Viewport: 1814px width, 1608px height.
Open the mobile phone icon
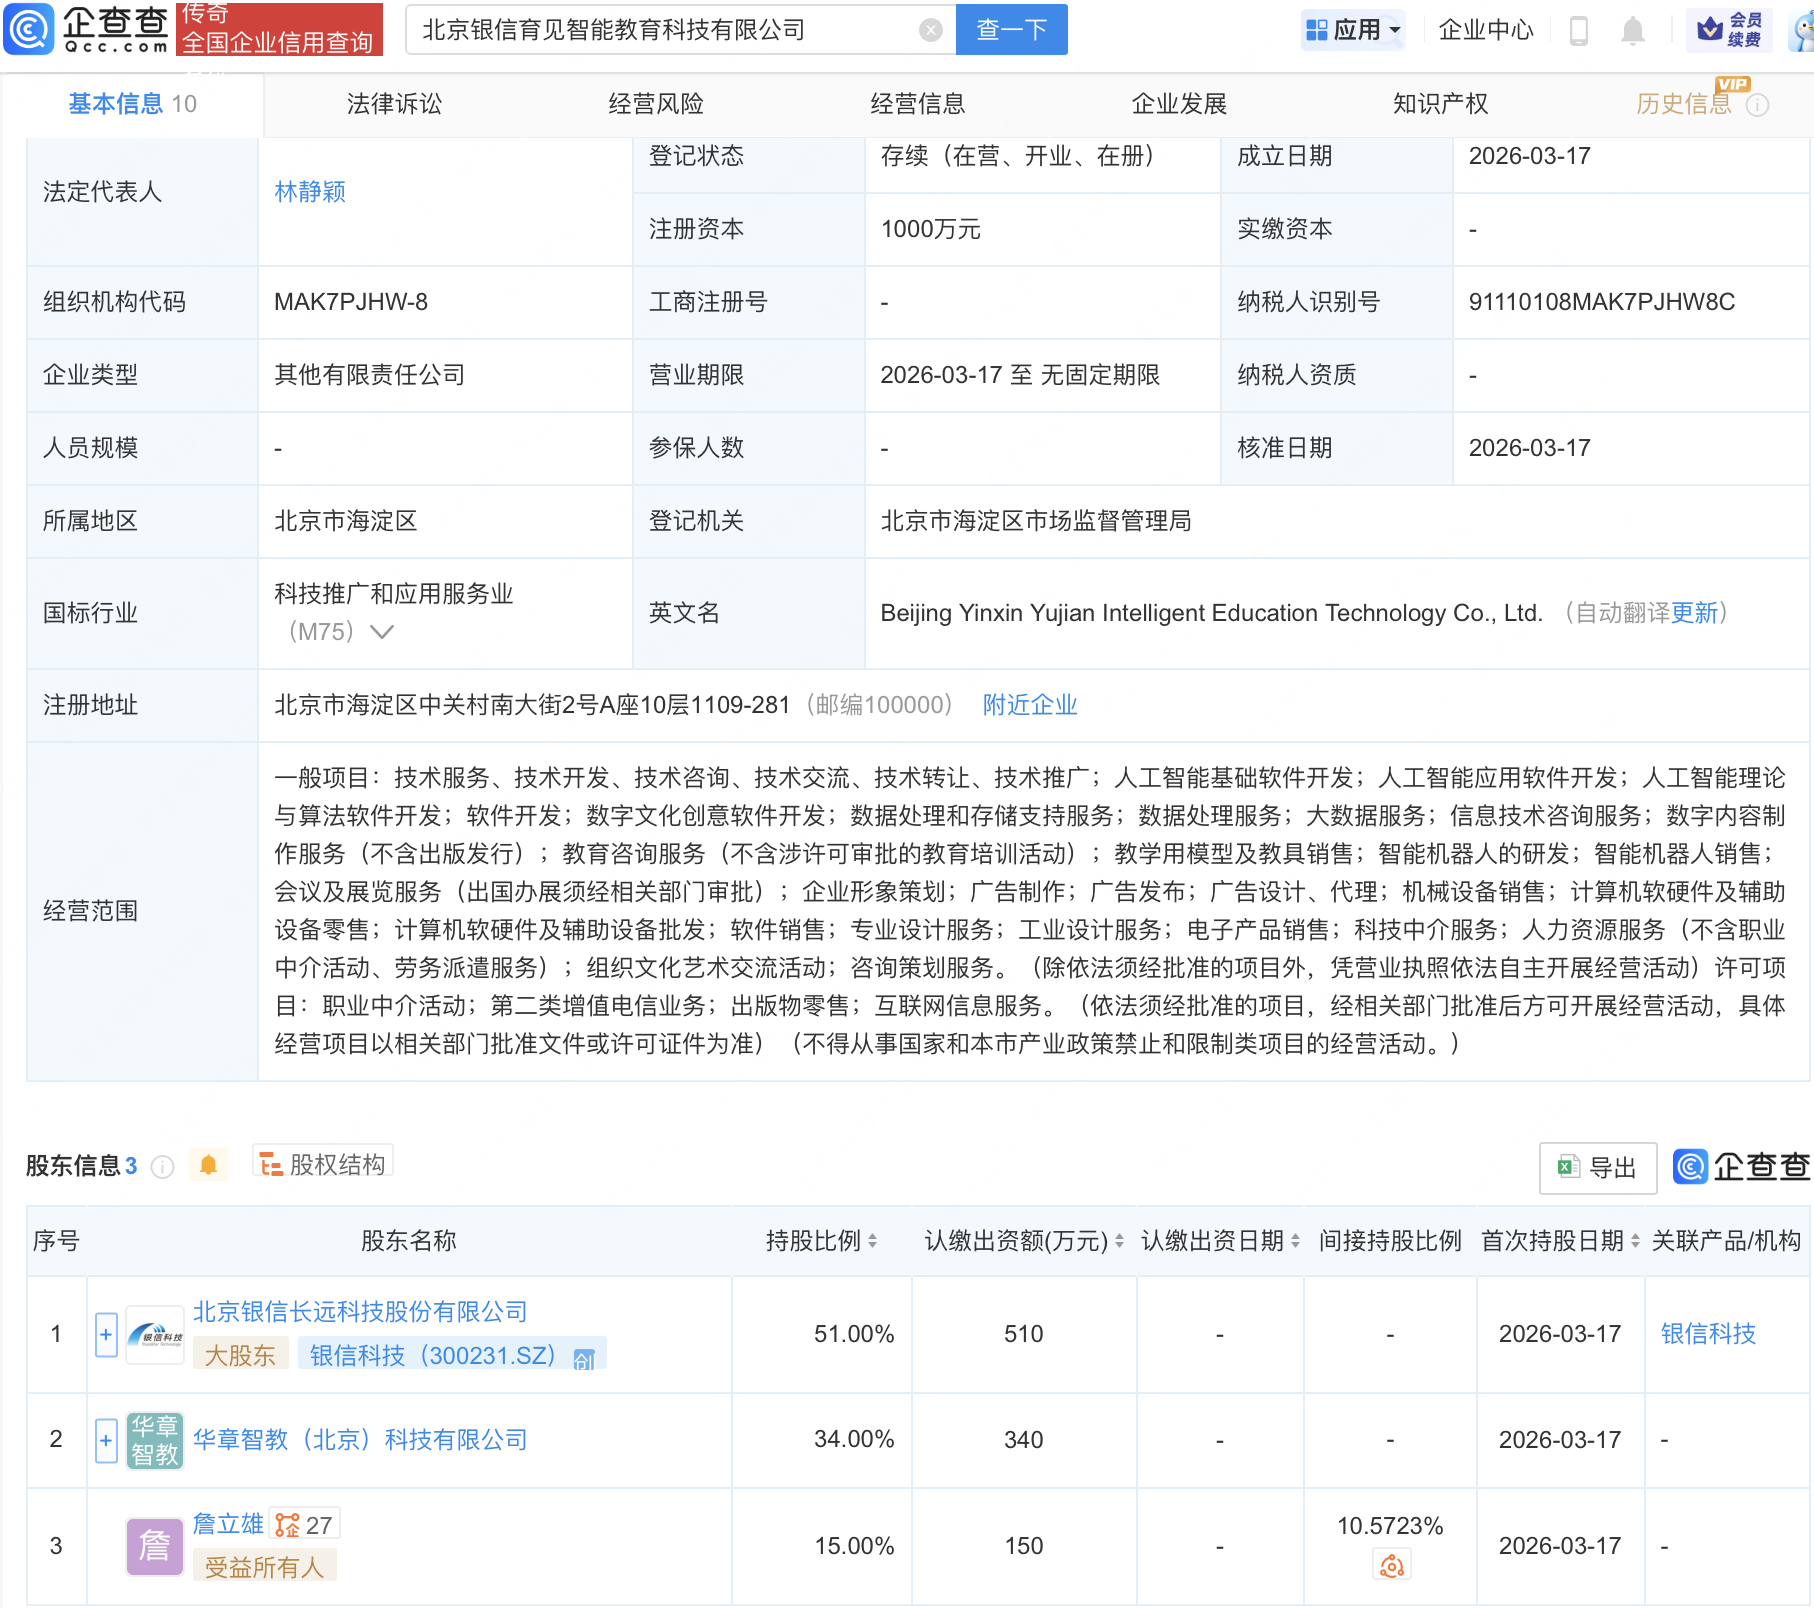pyautogui.click(x=1579, y=30)
